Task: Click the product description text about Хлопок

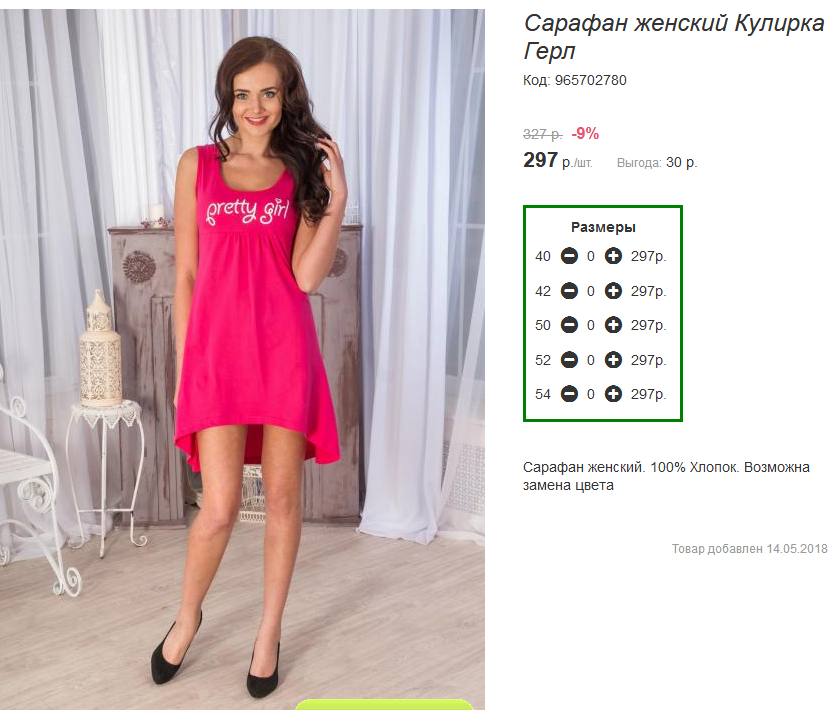Action: (x=666, y=476)
